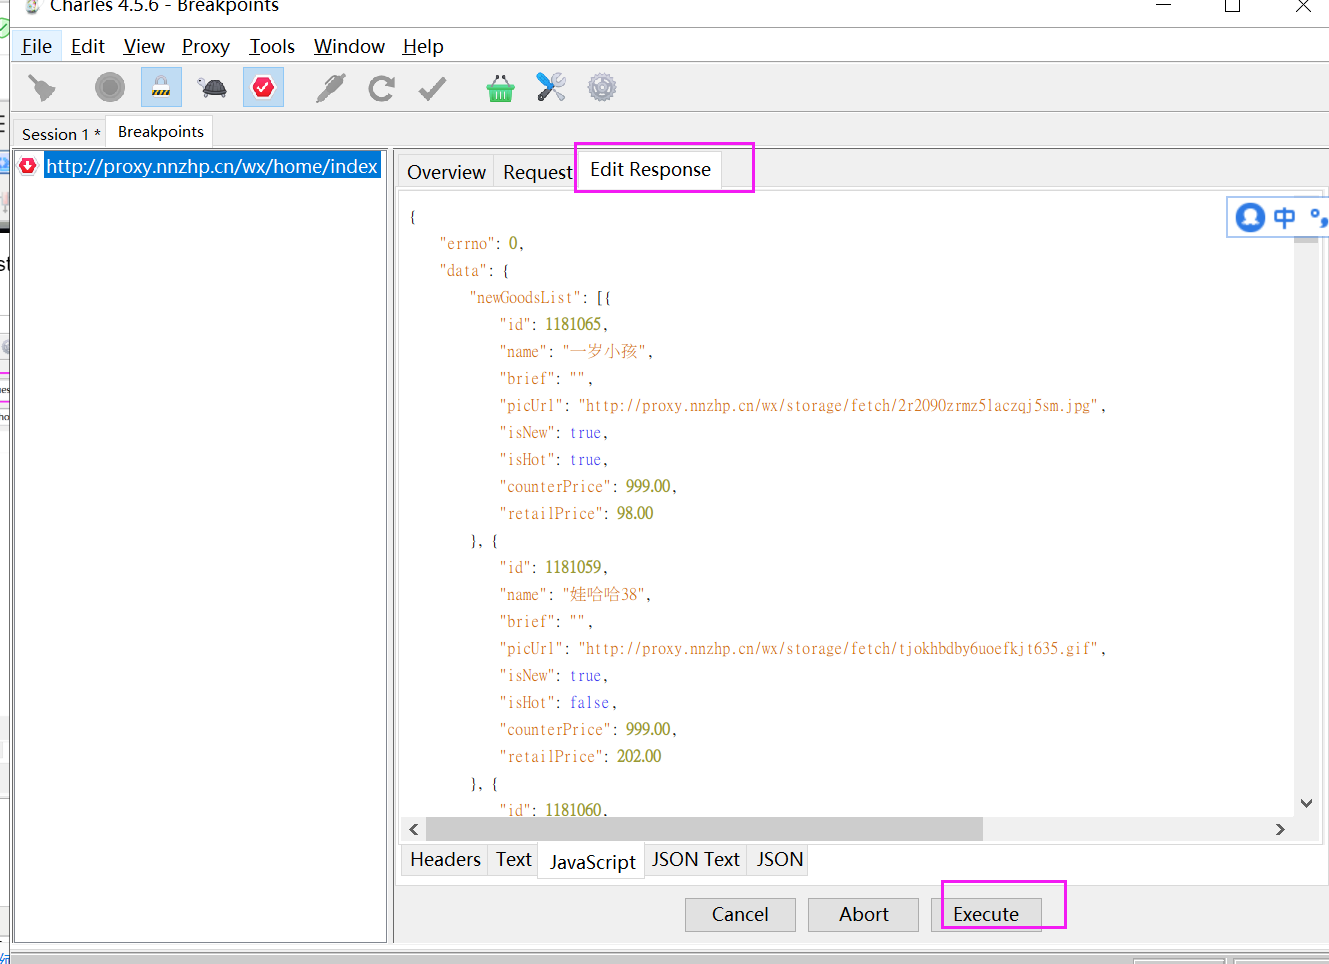The image size is (1329, 964).
Task: Open the Help menu
Action: point(423,46)
